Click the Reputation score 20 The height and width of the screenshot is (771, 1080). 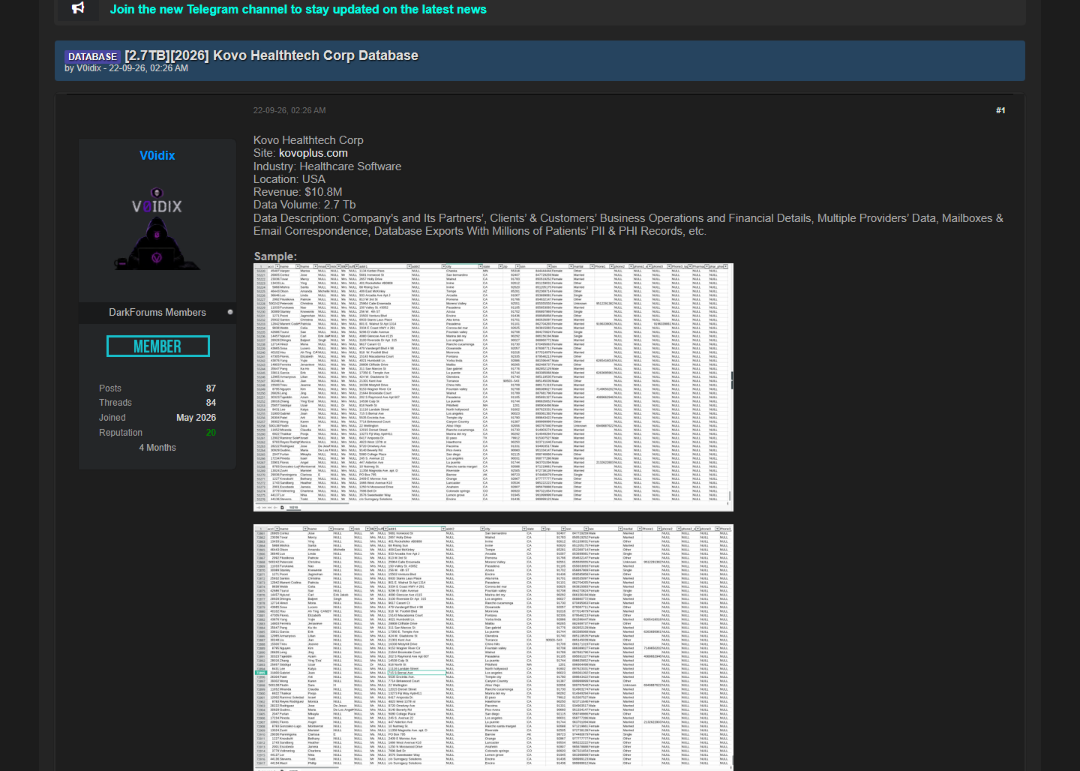[211, 433]
